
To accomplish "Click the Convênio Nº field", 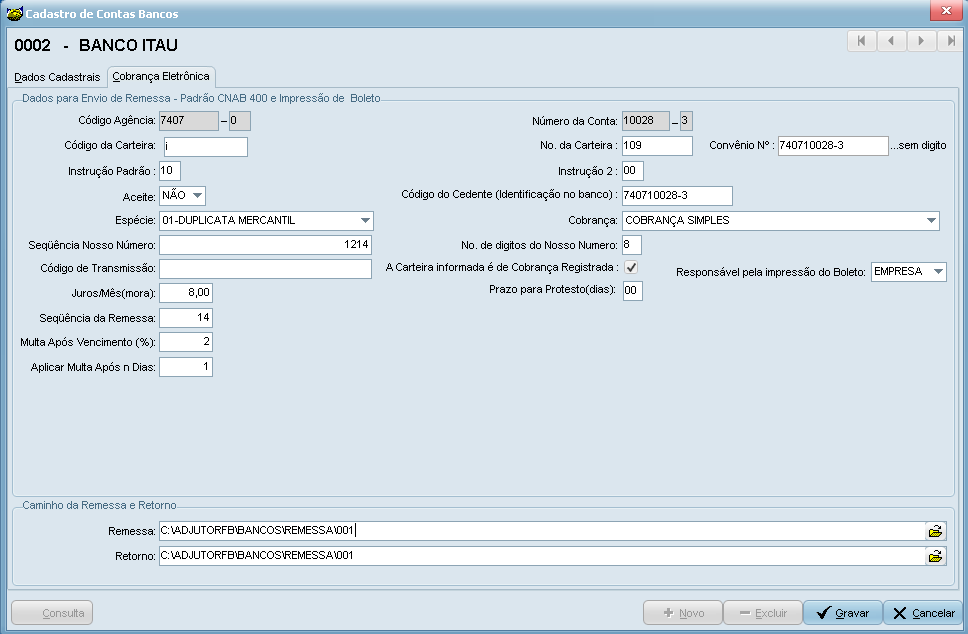I will (833, 146).
